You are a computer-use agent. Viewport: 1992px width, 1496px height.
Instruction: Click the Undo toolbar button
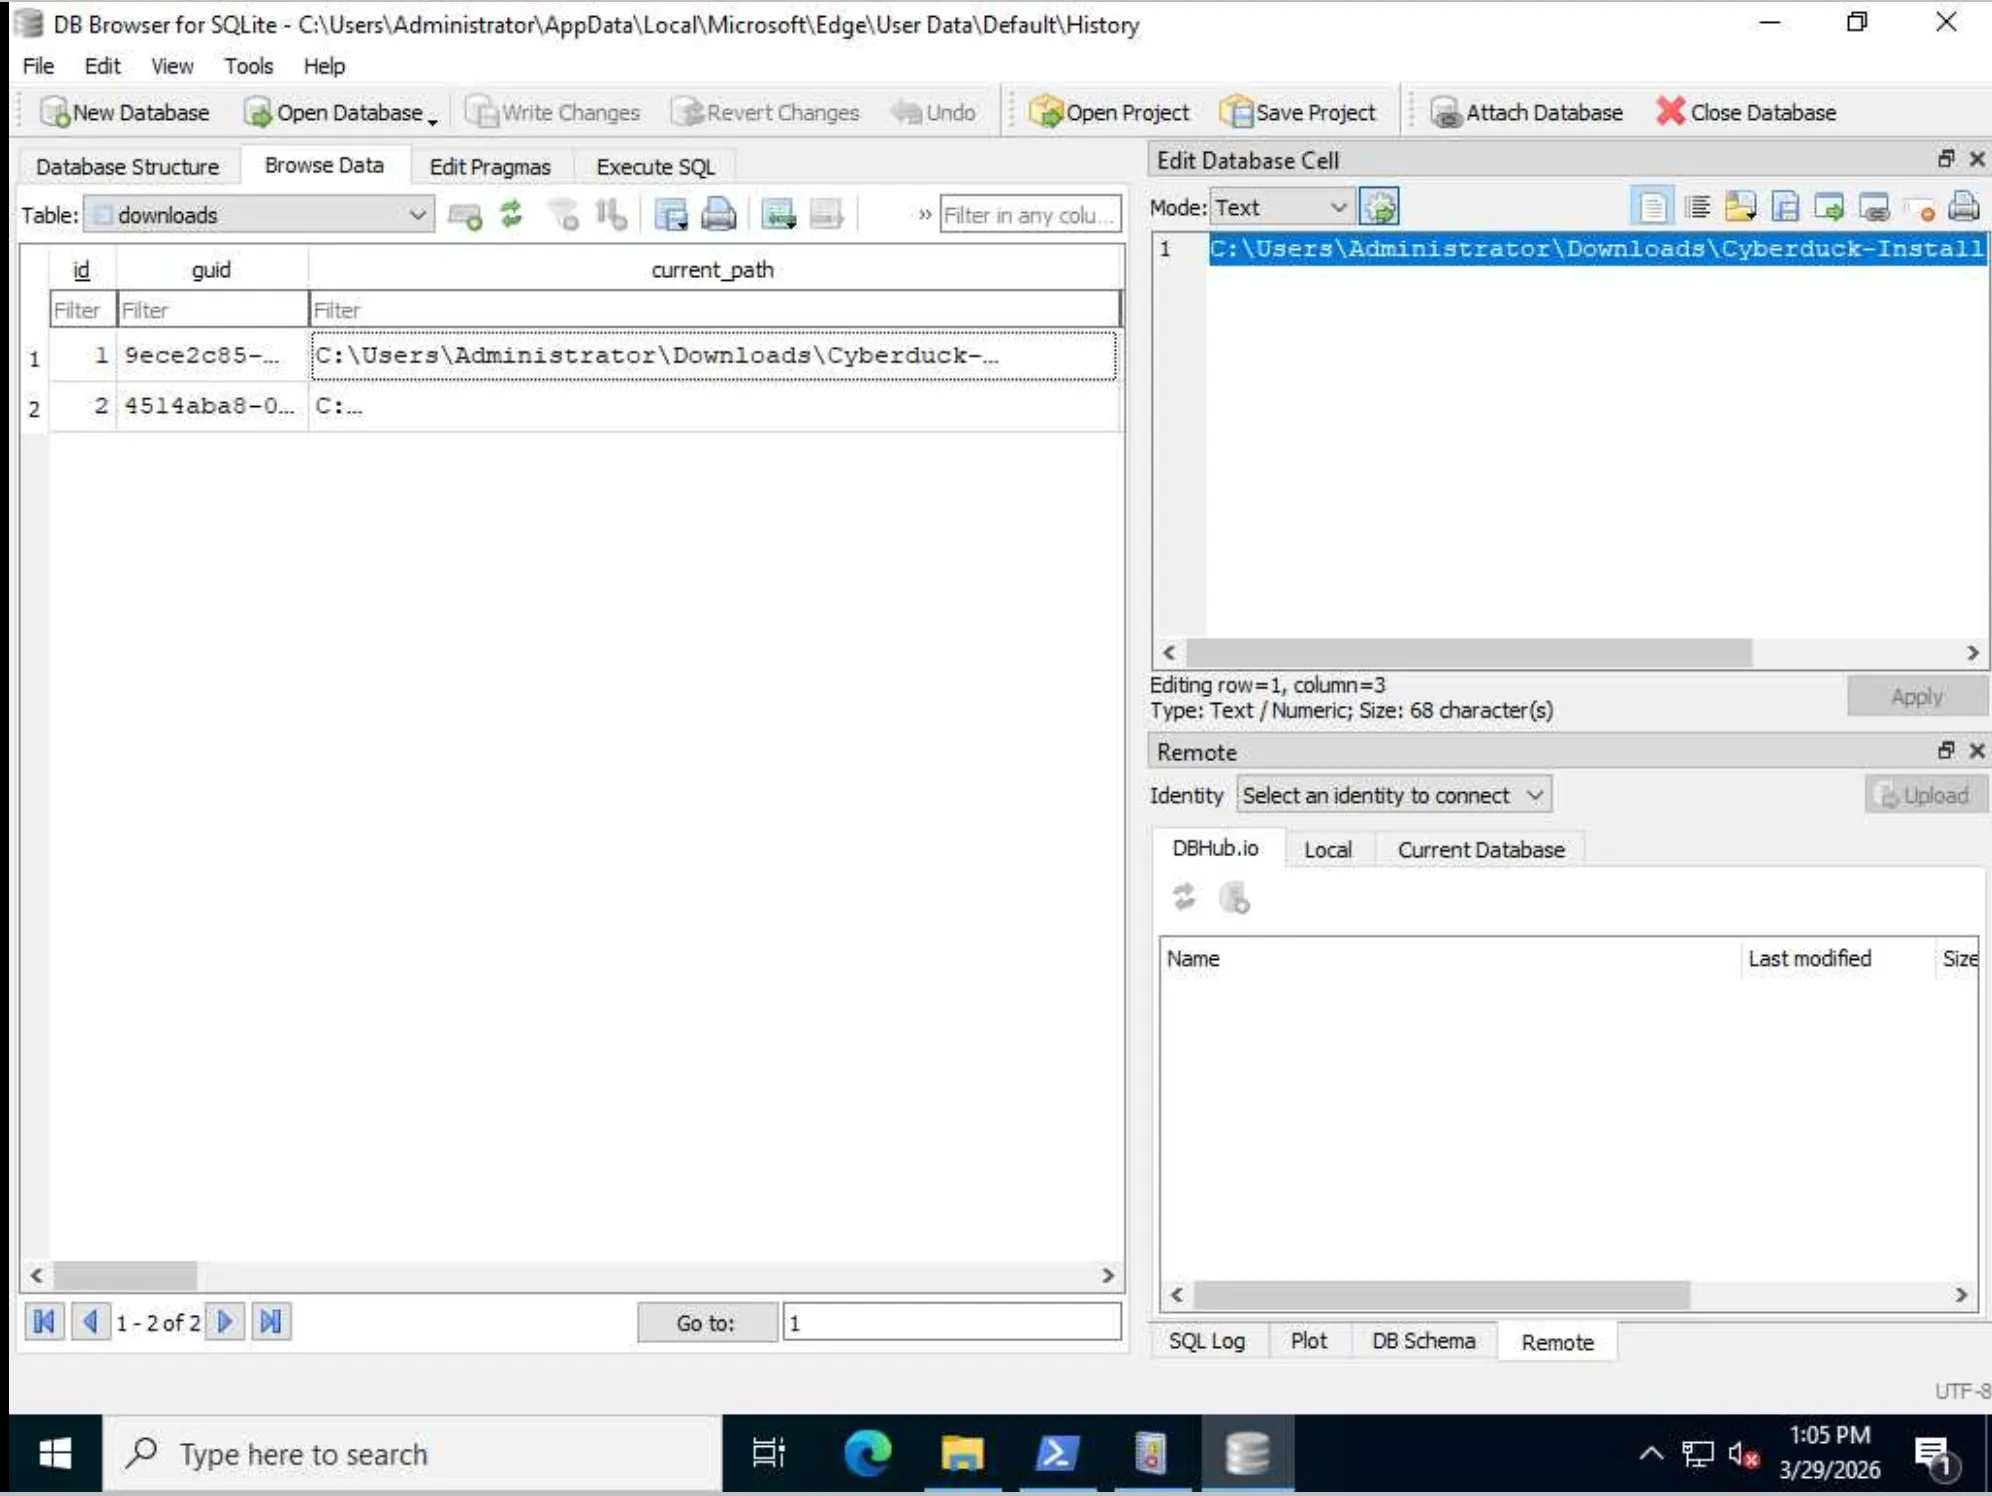coord(933,112)
